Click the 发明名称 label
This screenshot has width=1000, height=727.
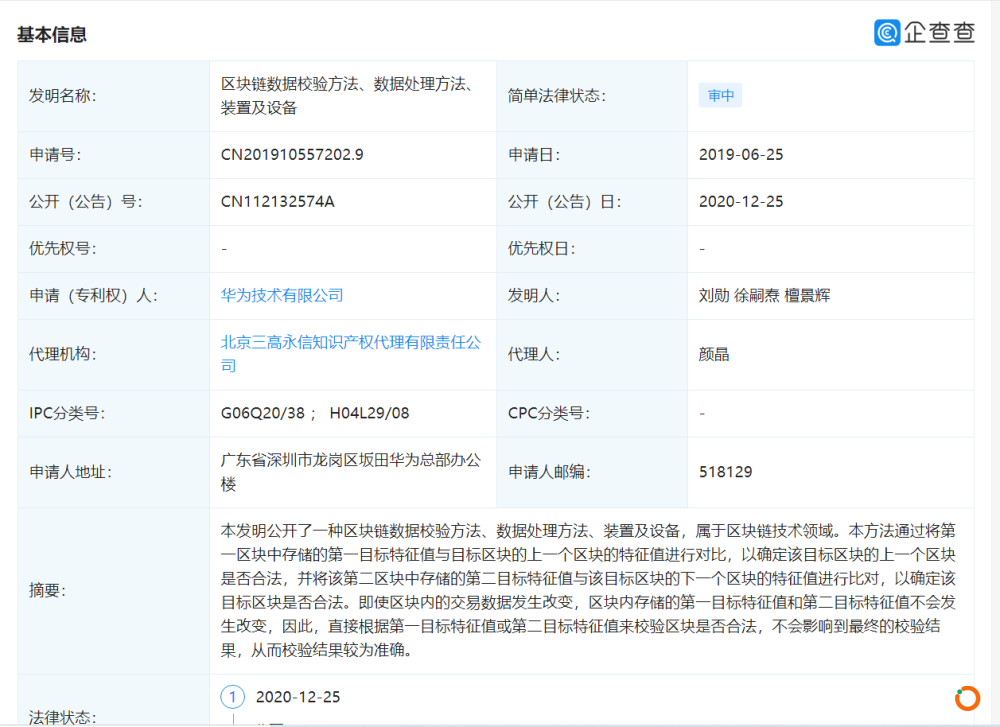point(62,96)
